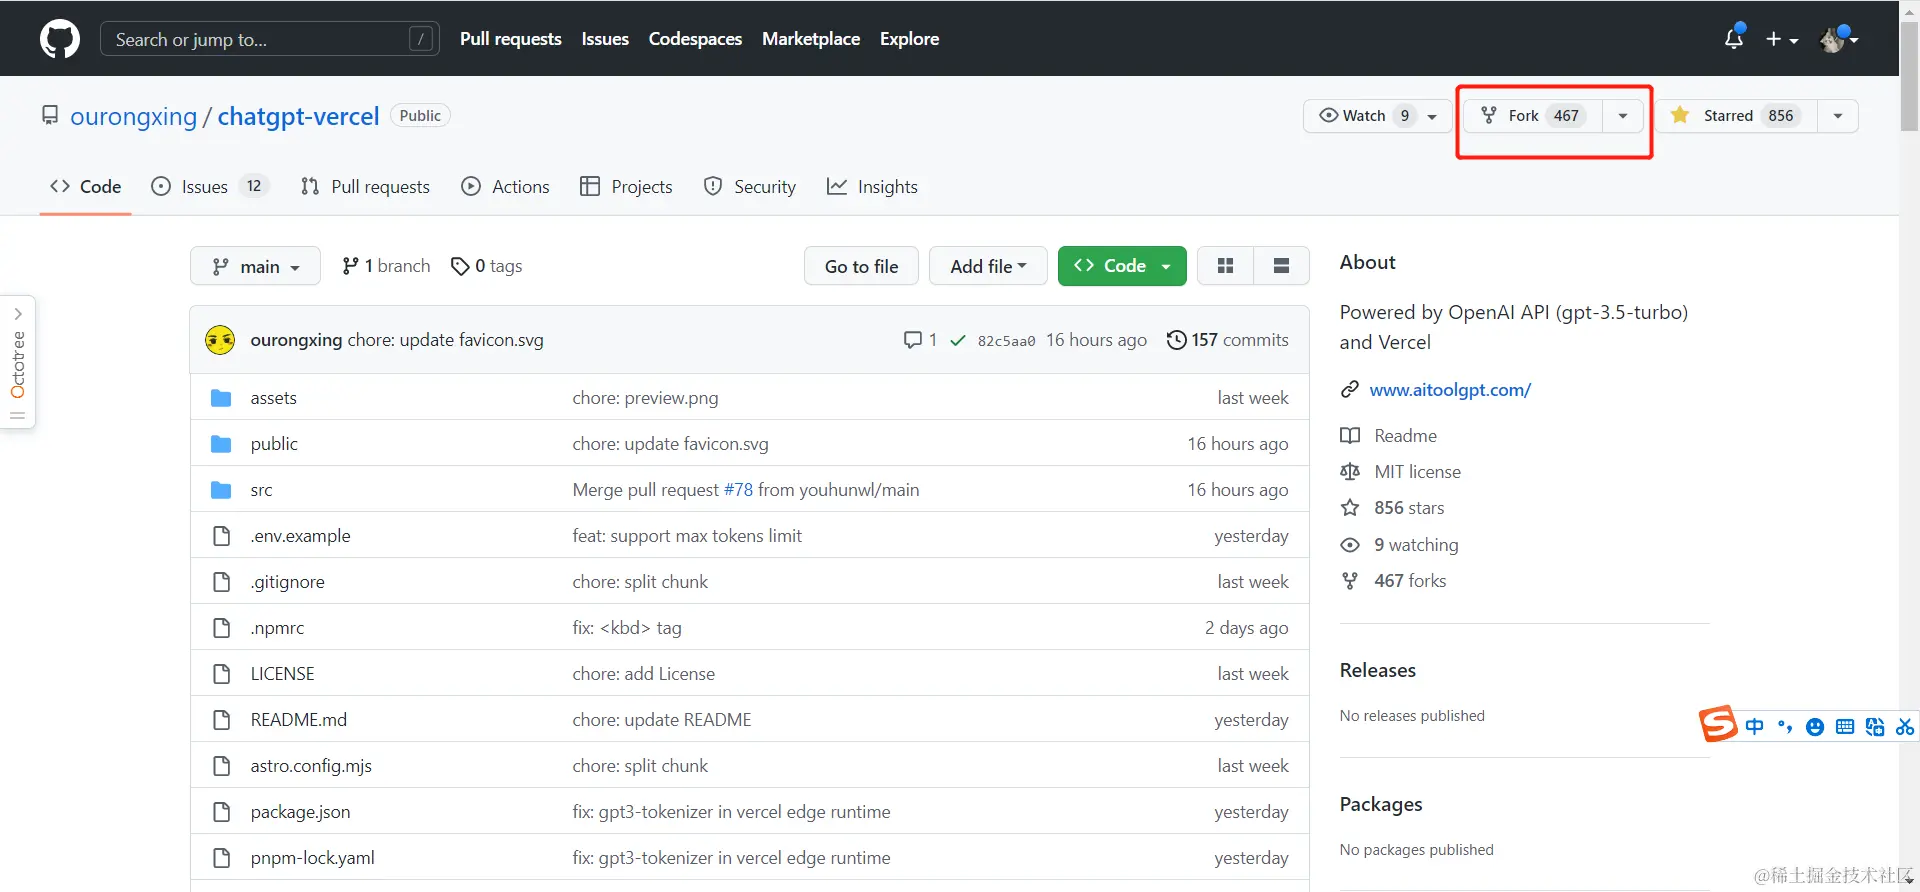
Task: Open commit author avatar
Action: (x=220, y=340)
